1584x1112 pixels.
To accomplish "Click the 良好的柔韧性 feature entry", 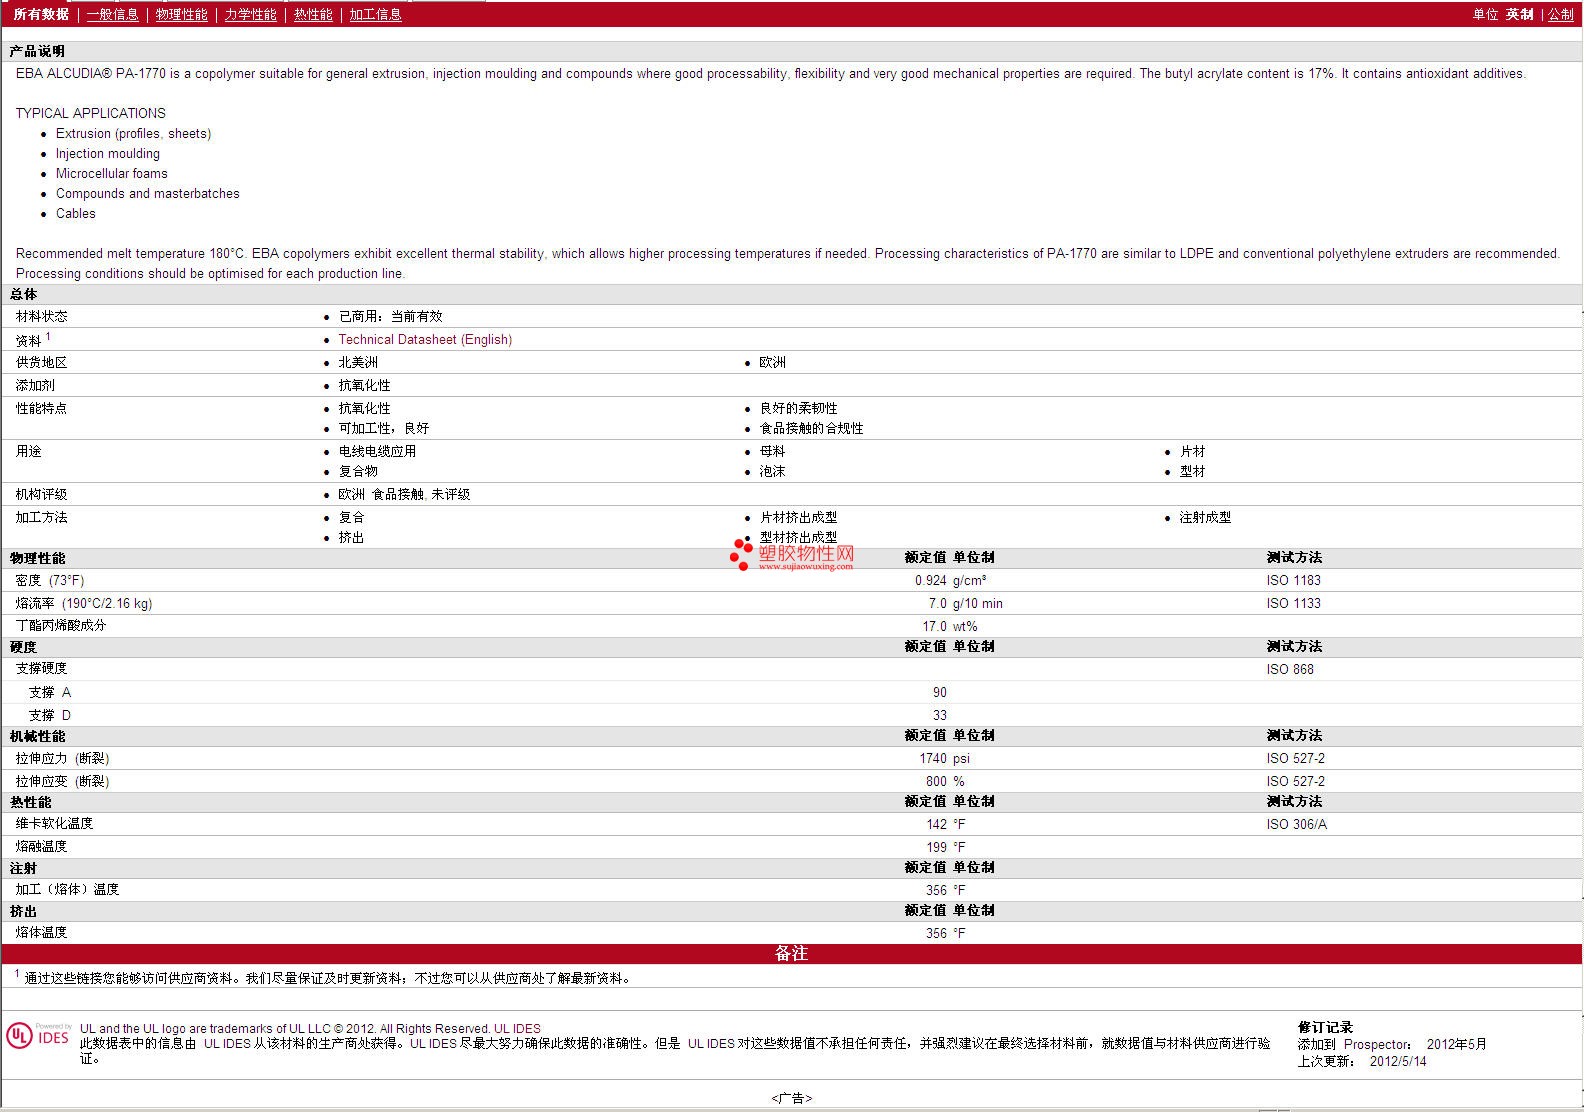I will [x=798, y=408].
